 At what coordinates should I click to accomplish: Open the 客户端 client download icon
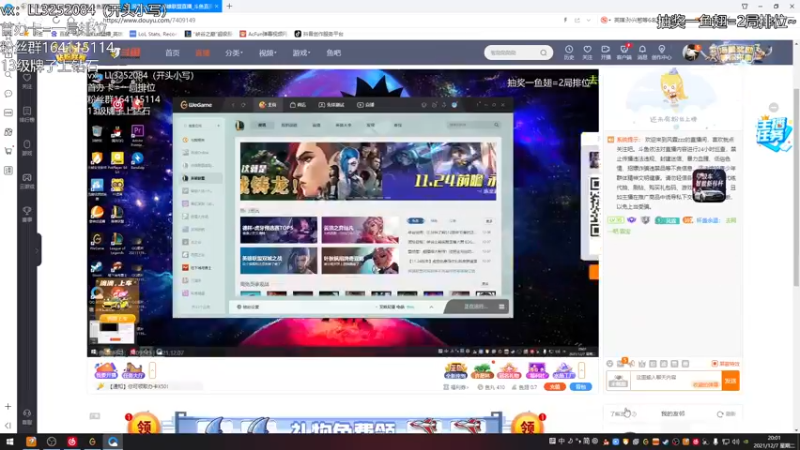point(624,52)
